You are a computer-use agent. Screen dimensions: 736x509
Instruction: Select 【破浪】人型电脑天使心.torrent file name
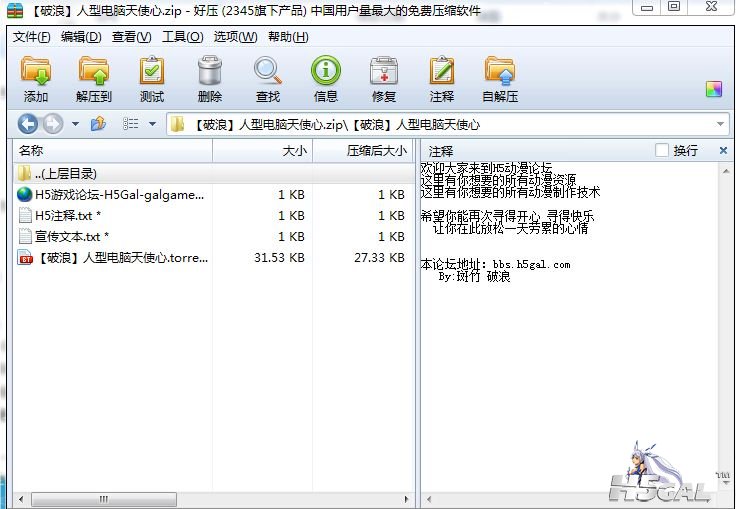click(122, 258)
